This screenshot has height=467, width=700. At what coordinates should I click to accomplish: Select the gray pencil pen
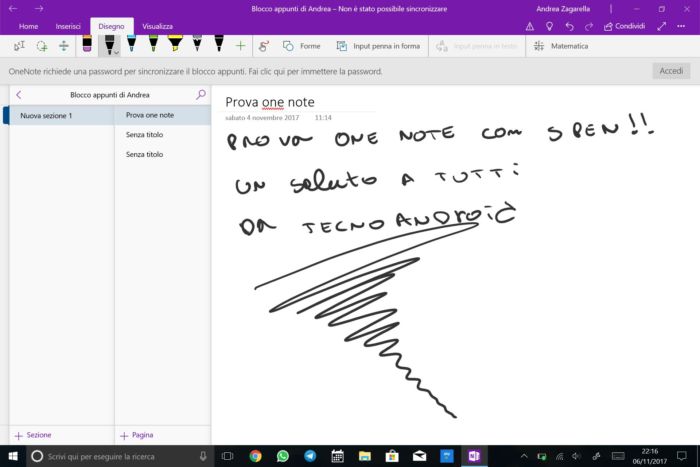click(x=197, y=44)
